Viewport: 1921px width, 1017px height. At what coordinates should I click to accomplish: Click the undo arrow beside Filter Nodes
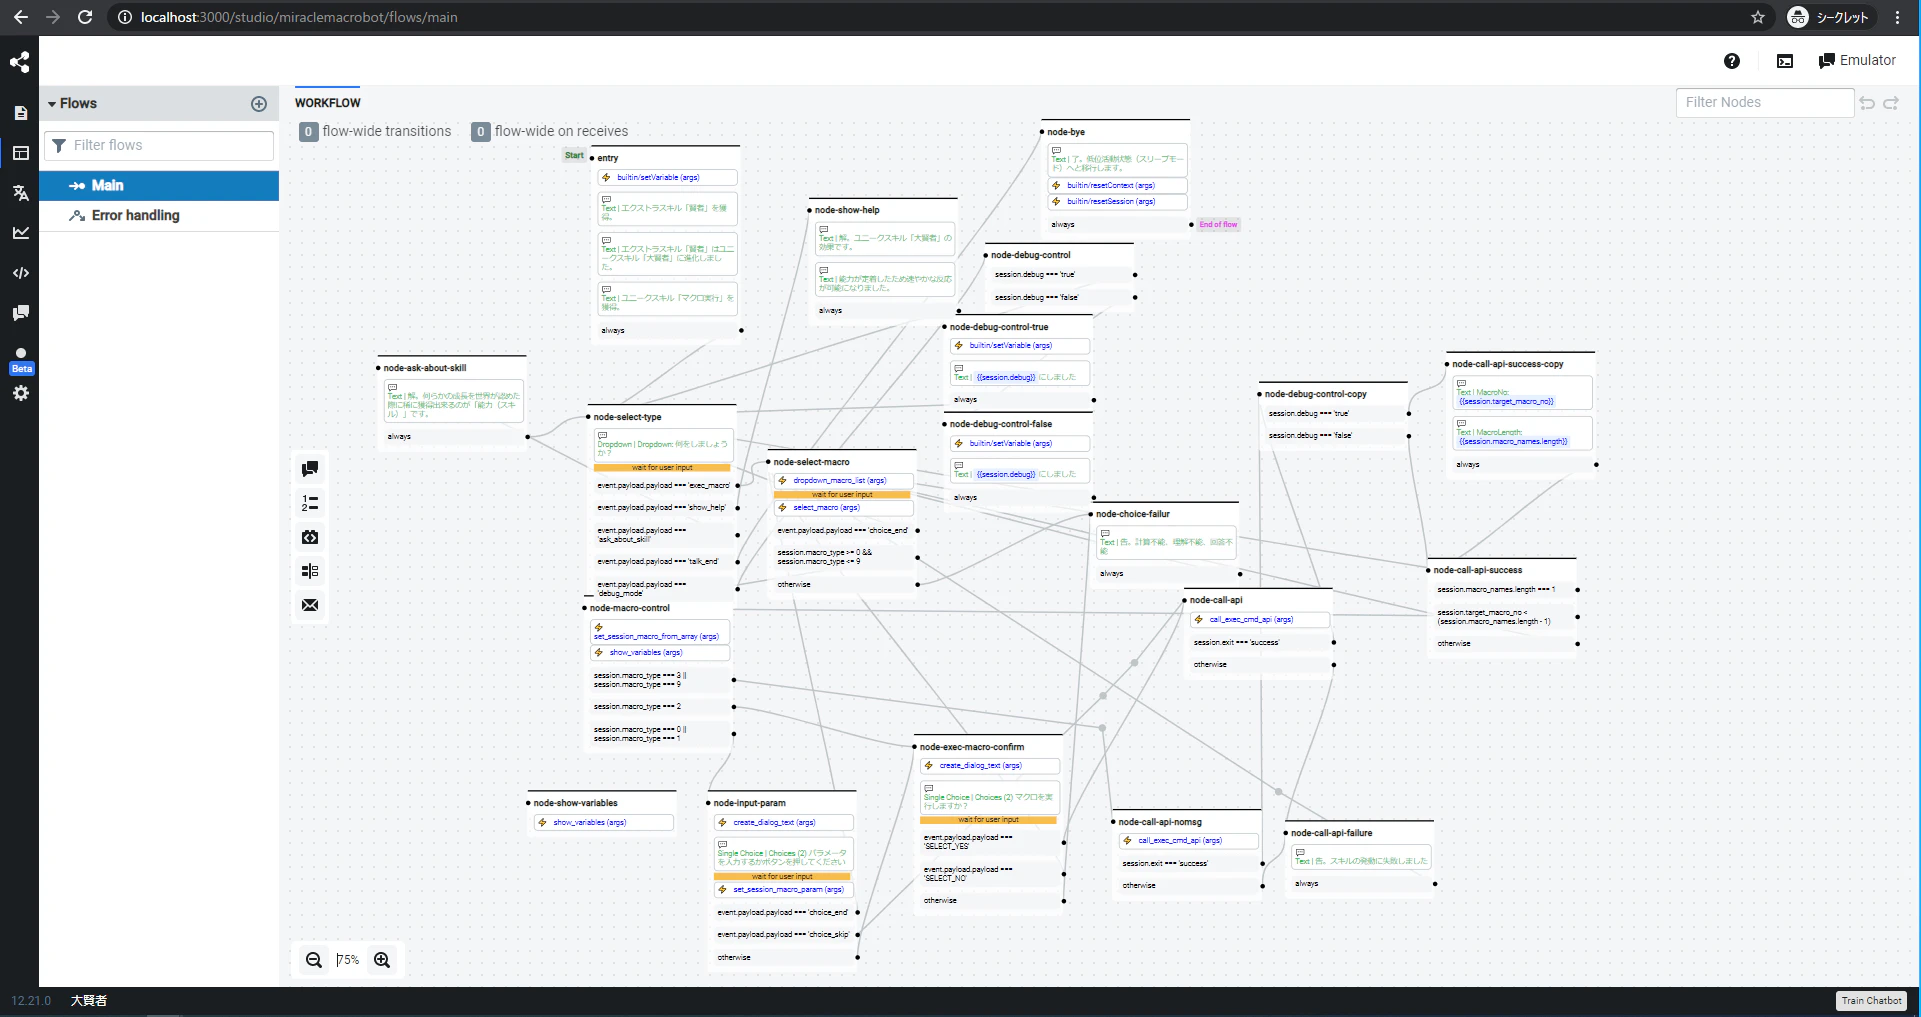click(x=1867, y=103)
